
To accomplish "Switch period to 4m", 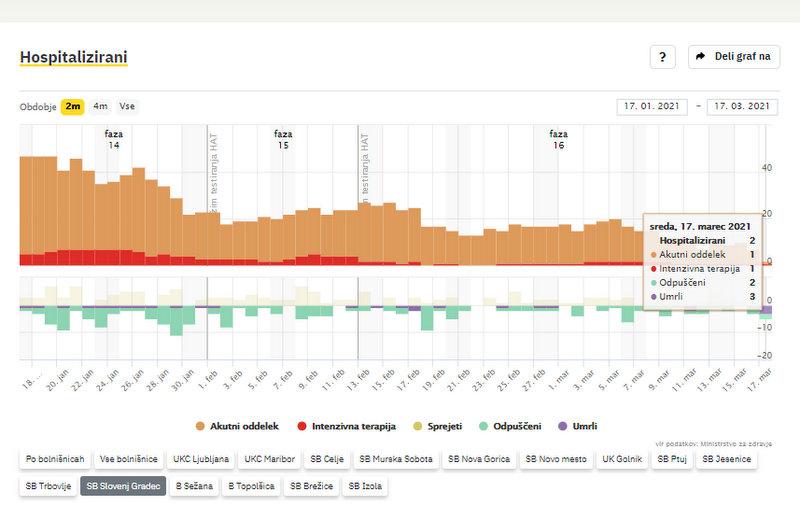I will click(x=100, y=106).
